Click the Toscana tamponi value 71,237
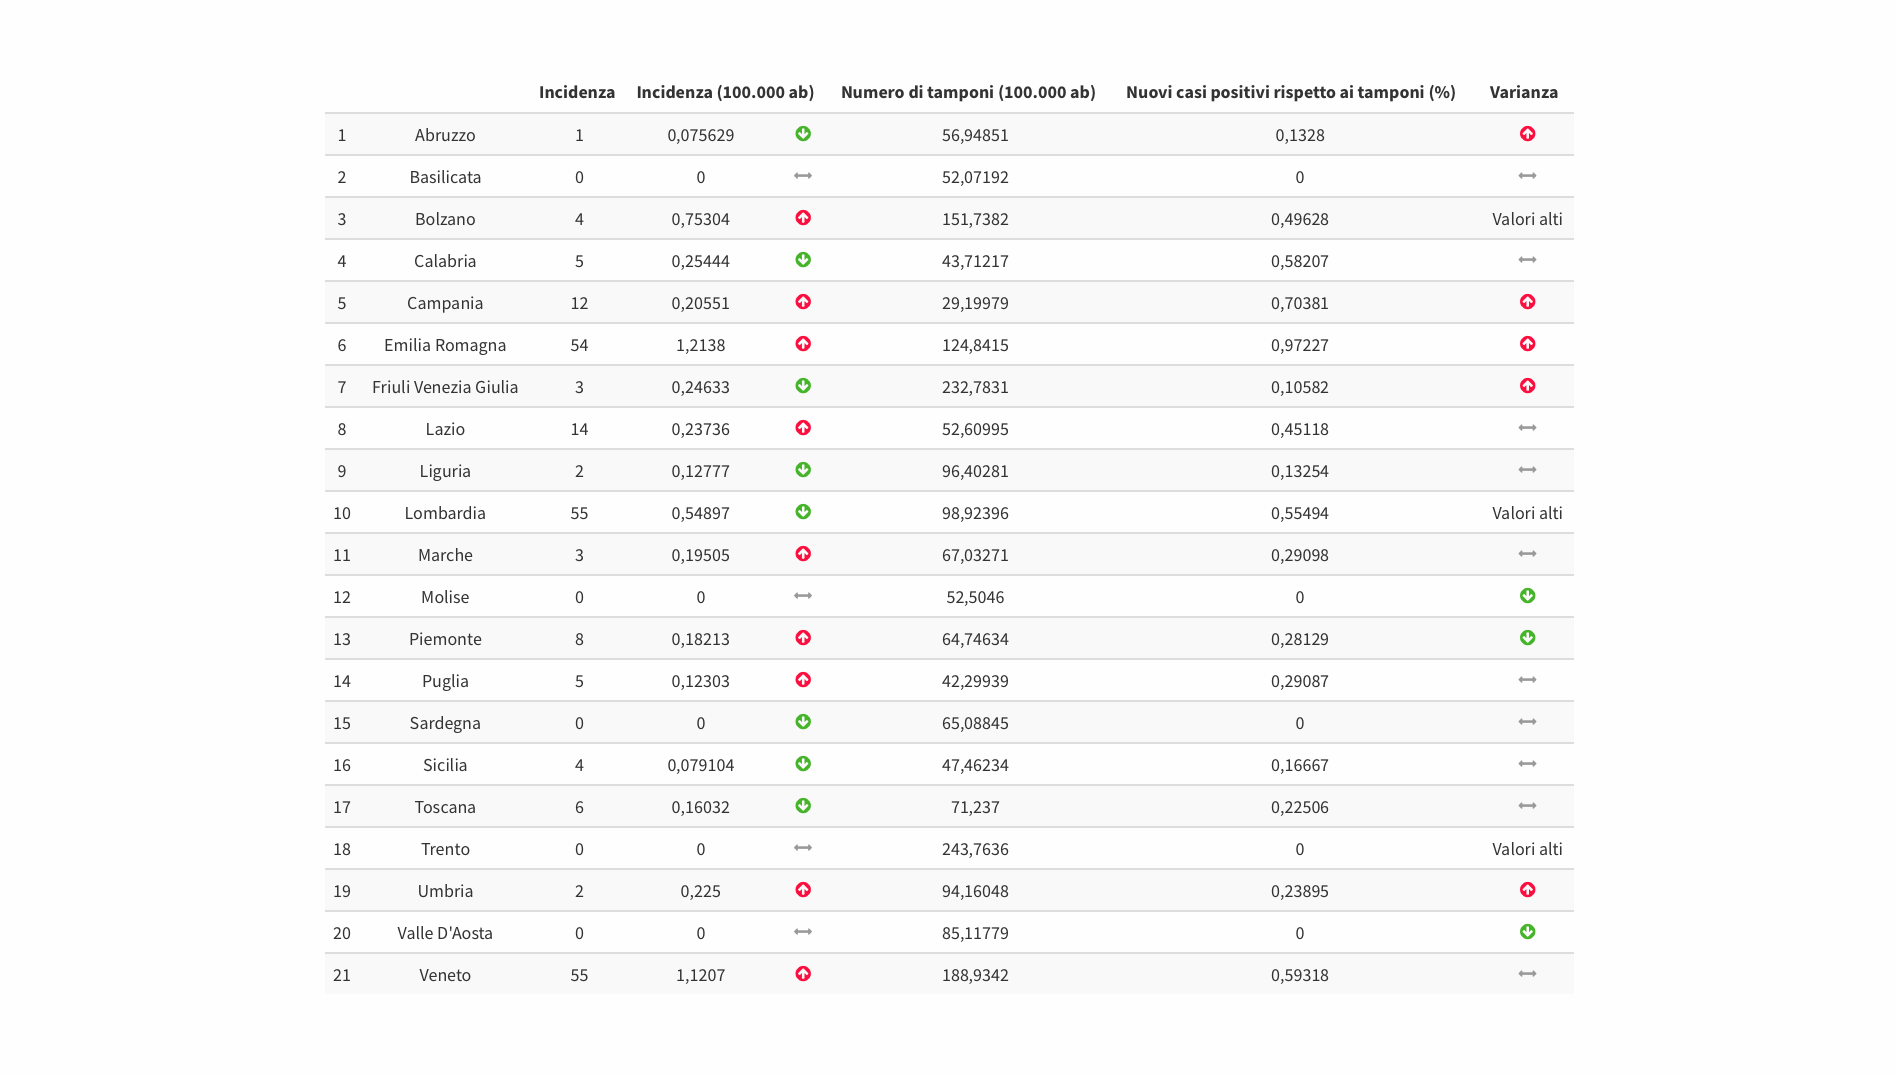Viewport: 1896px width, 1074px height. pyautogui.click(x=974, y=807)
